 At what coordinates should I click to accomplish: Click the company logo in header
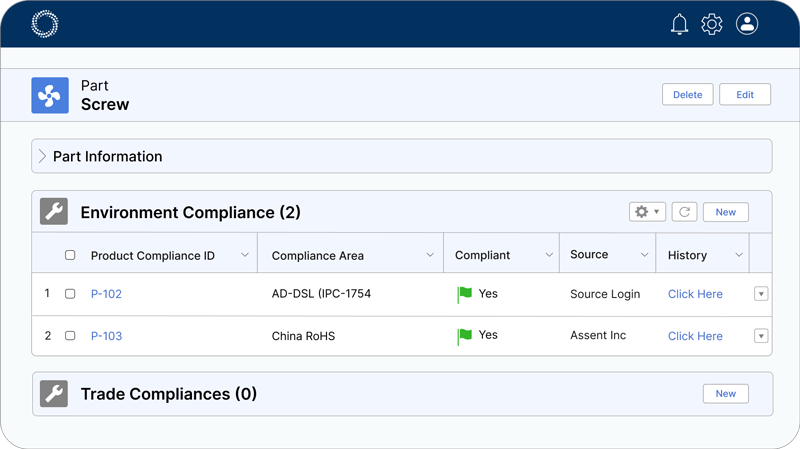[x=45, y=24]
